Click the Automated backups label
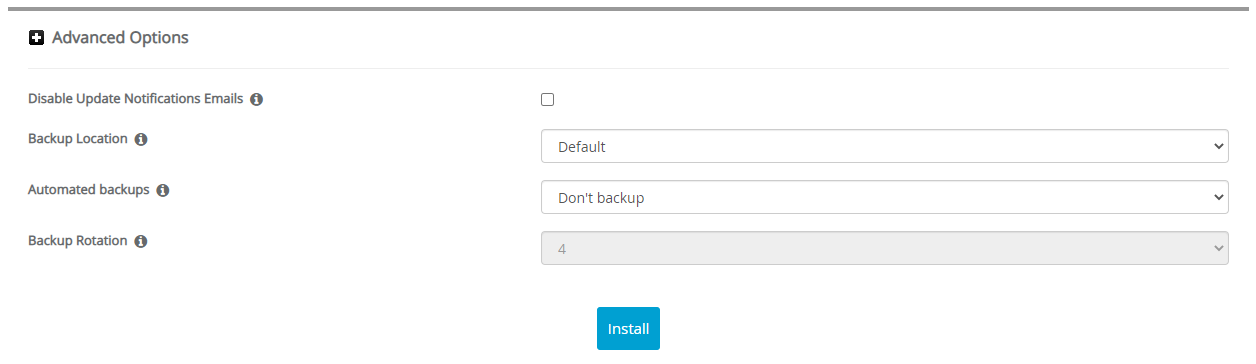This screenshot has height=364, width=1256. point(89,189)
